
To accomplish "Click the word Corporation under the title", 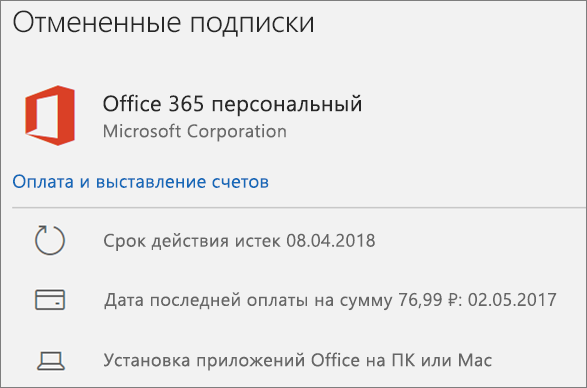I will [x=237, y=131].
